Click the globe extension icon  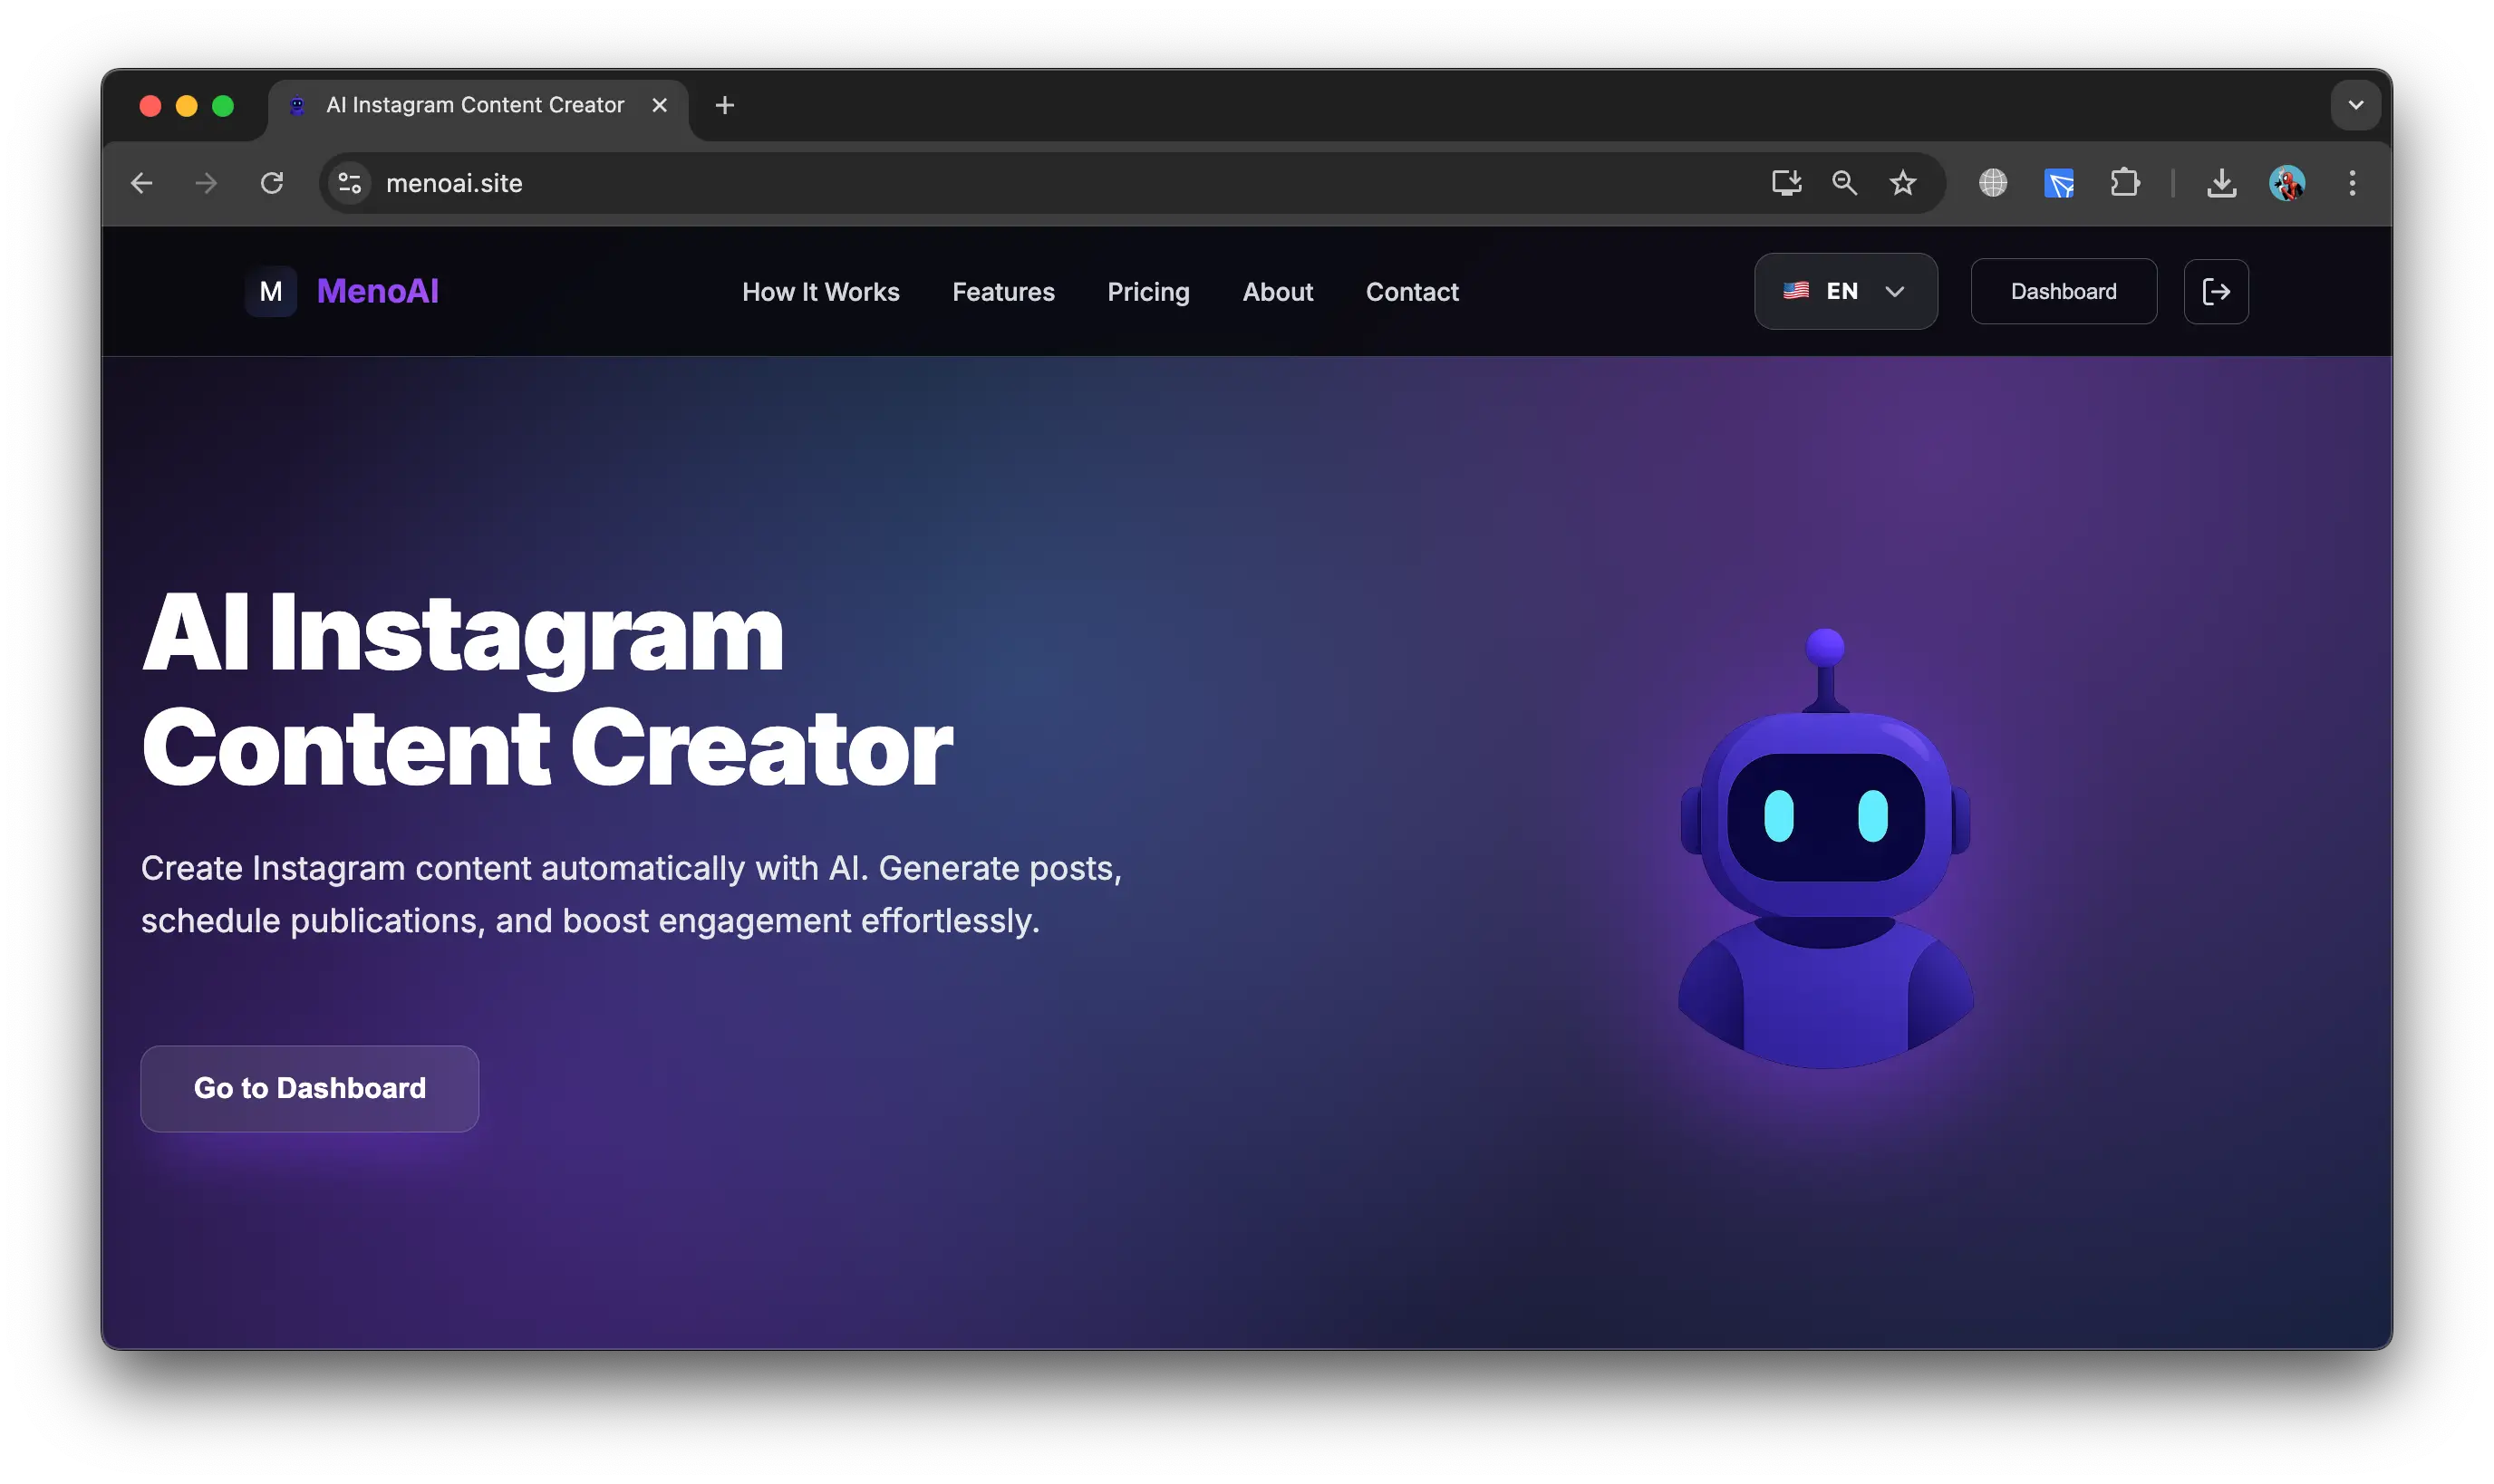pyautogui.click(x=1992, y=183)
